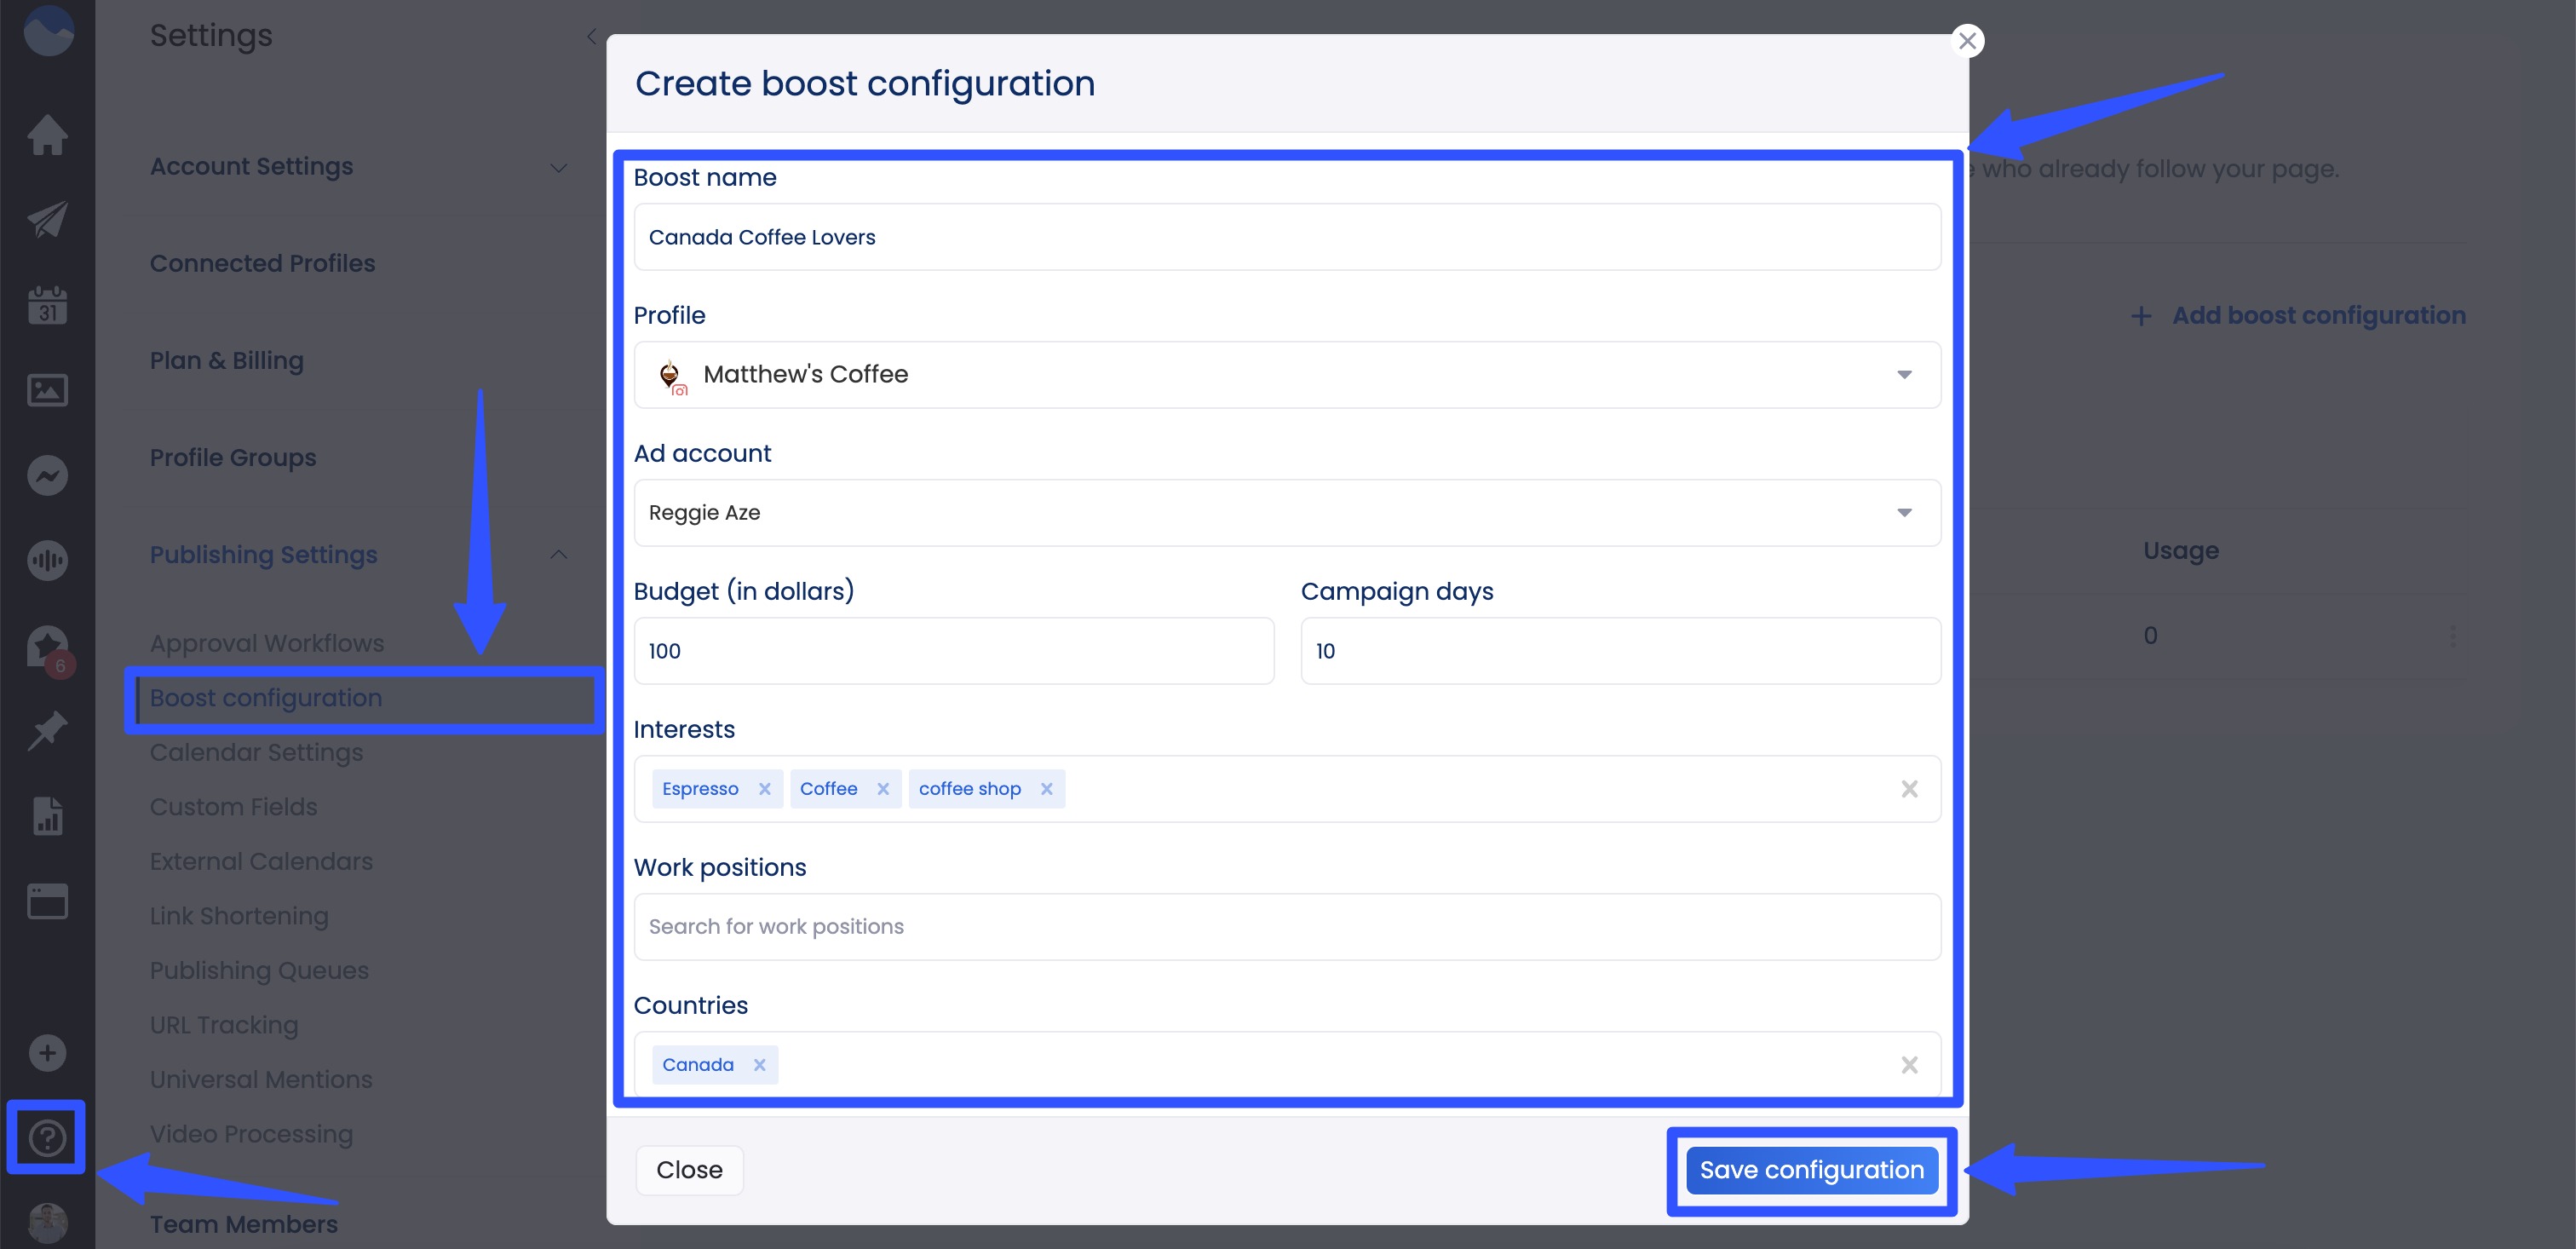Open the Profile dropdown showing Matthew's Coffee

(x=1905, y=375)
